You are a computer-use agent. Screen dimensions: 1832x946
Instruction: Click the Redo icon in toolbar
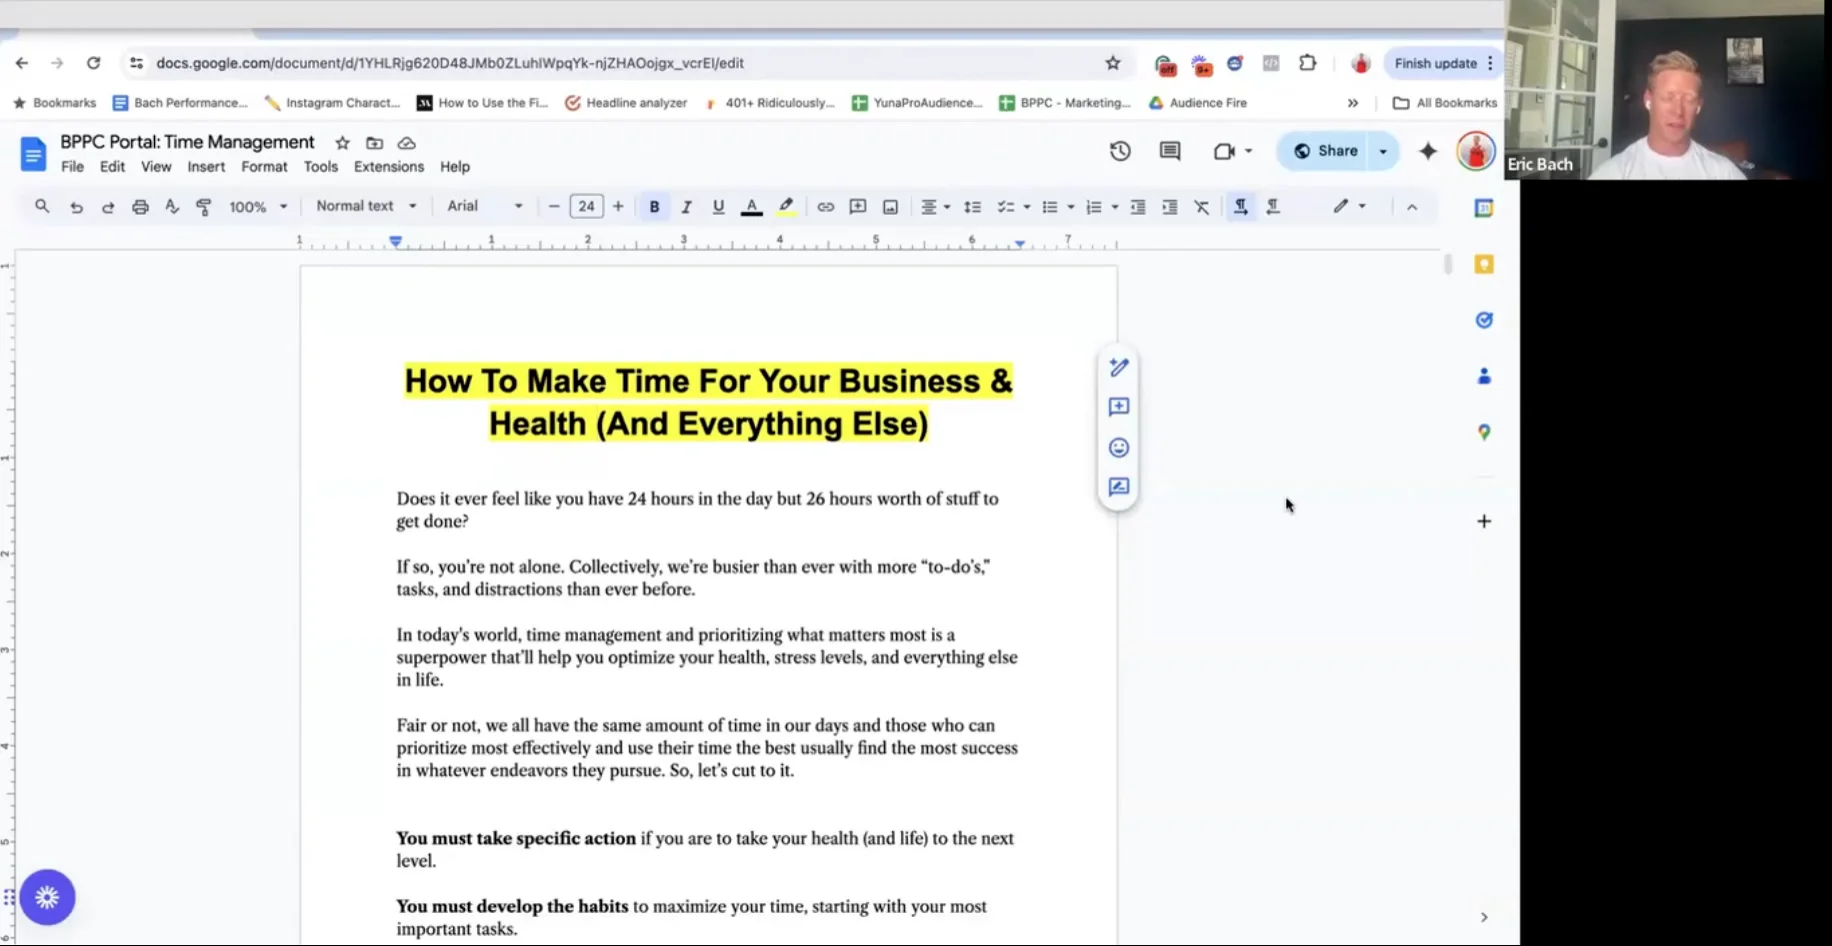tap(108, 207)
